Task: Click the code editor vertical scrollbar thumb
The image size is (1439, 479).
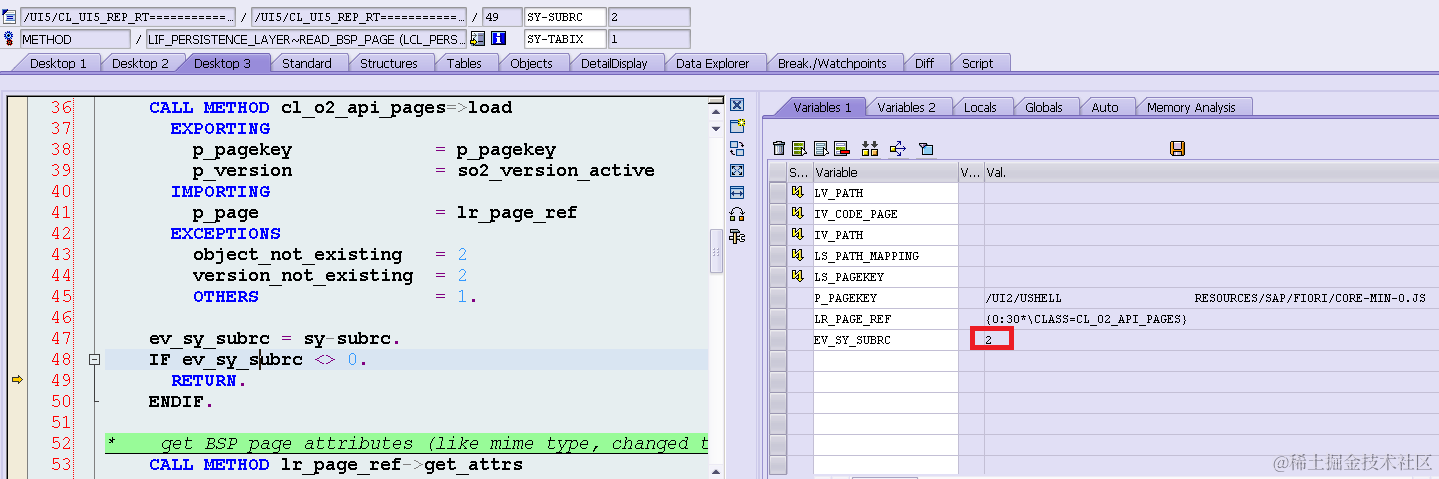Action: click(716, 251)
